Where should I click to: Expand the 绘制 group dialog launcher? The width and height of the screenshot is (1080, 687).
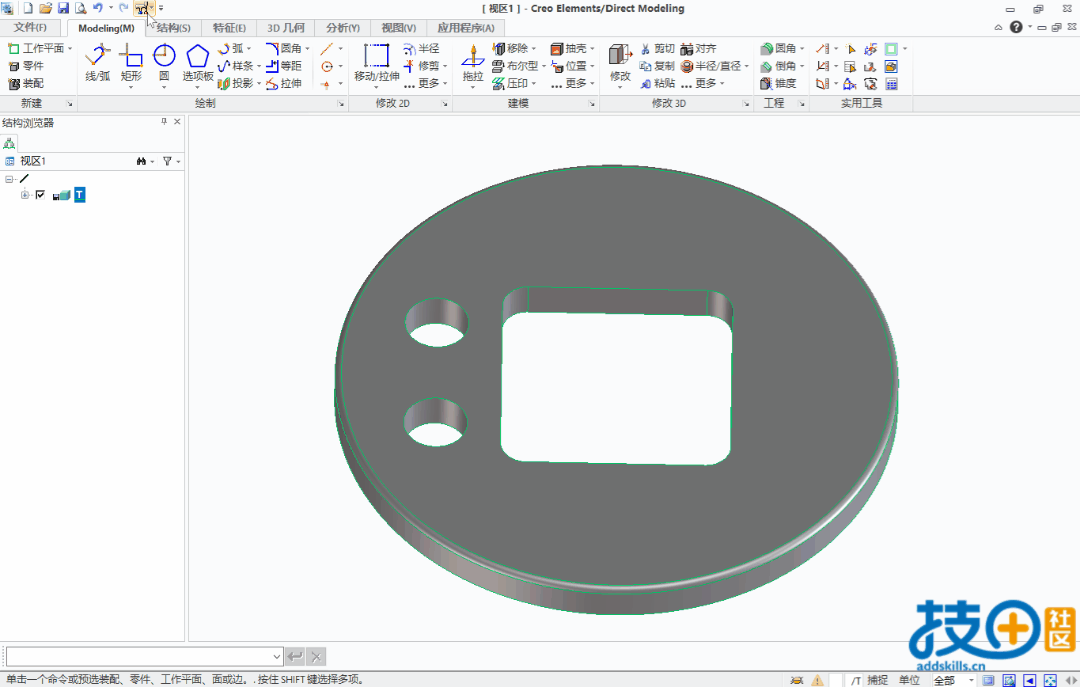pos(340,103)
